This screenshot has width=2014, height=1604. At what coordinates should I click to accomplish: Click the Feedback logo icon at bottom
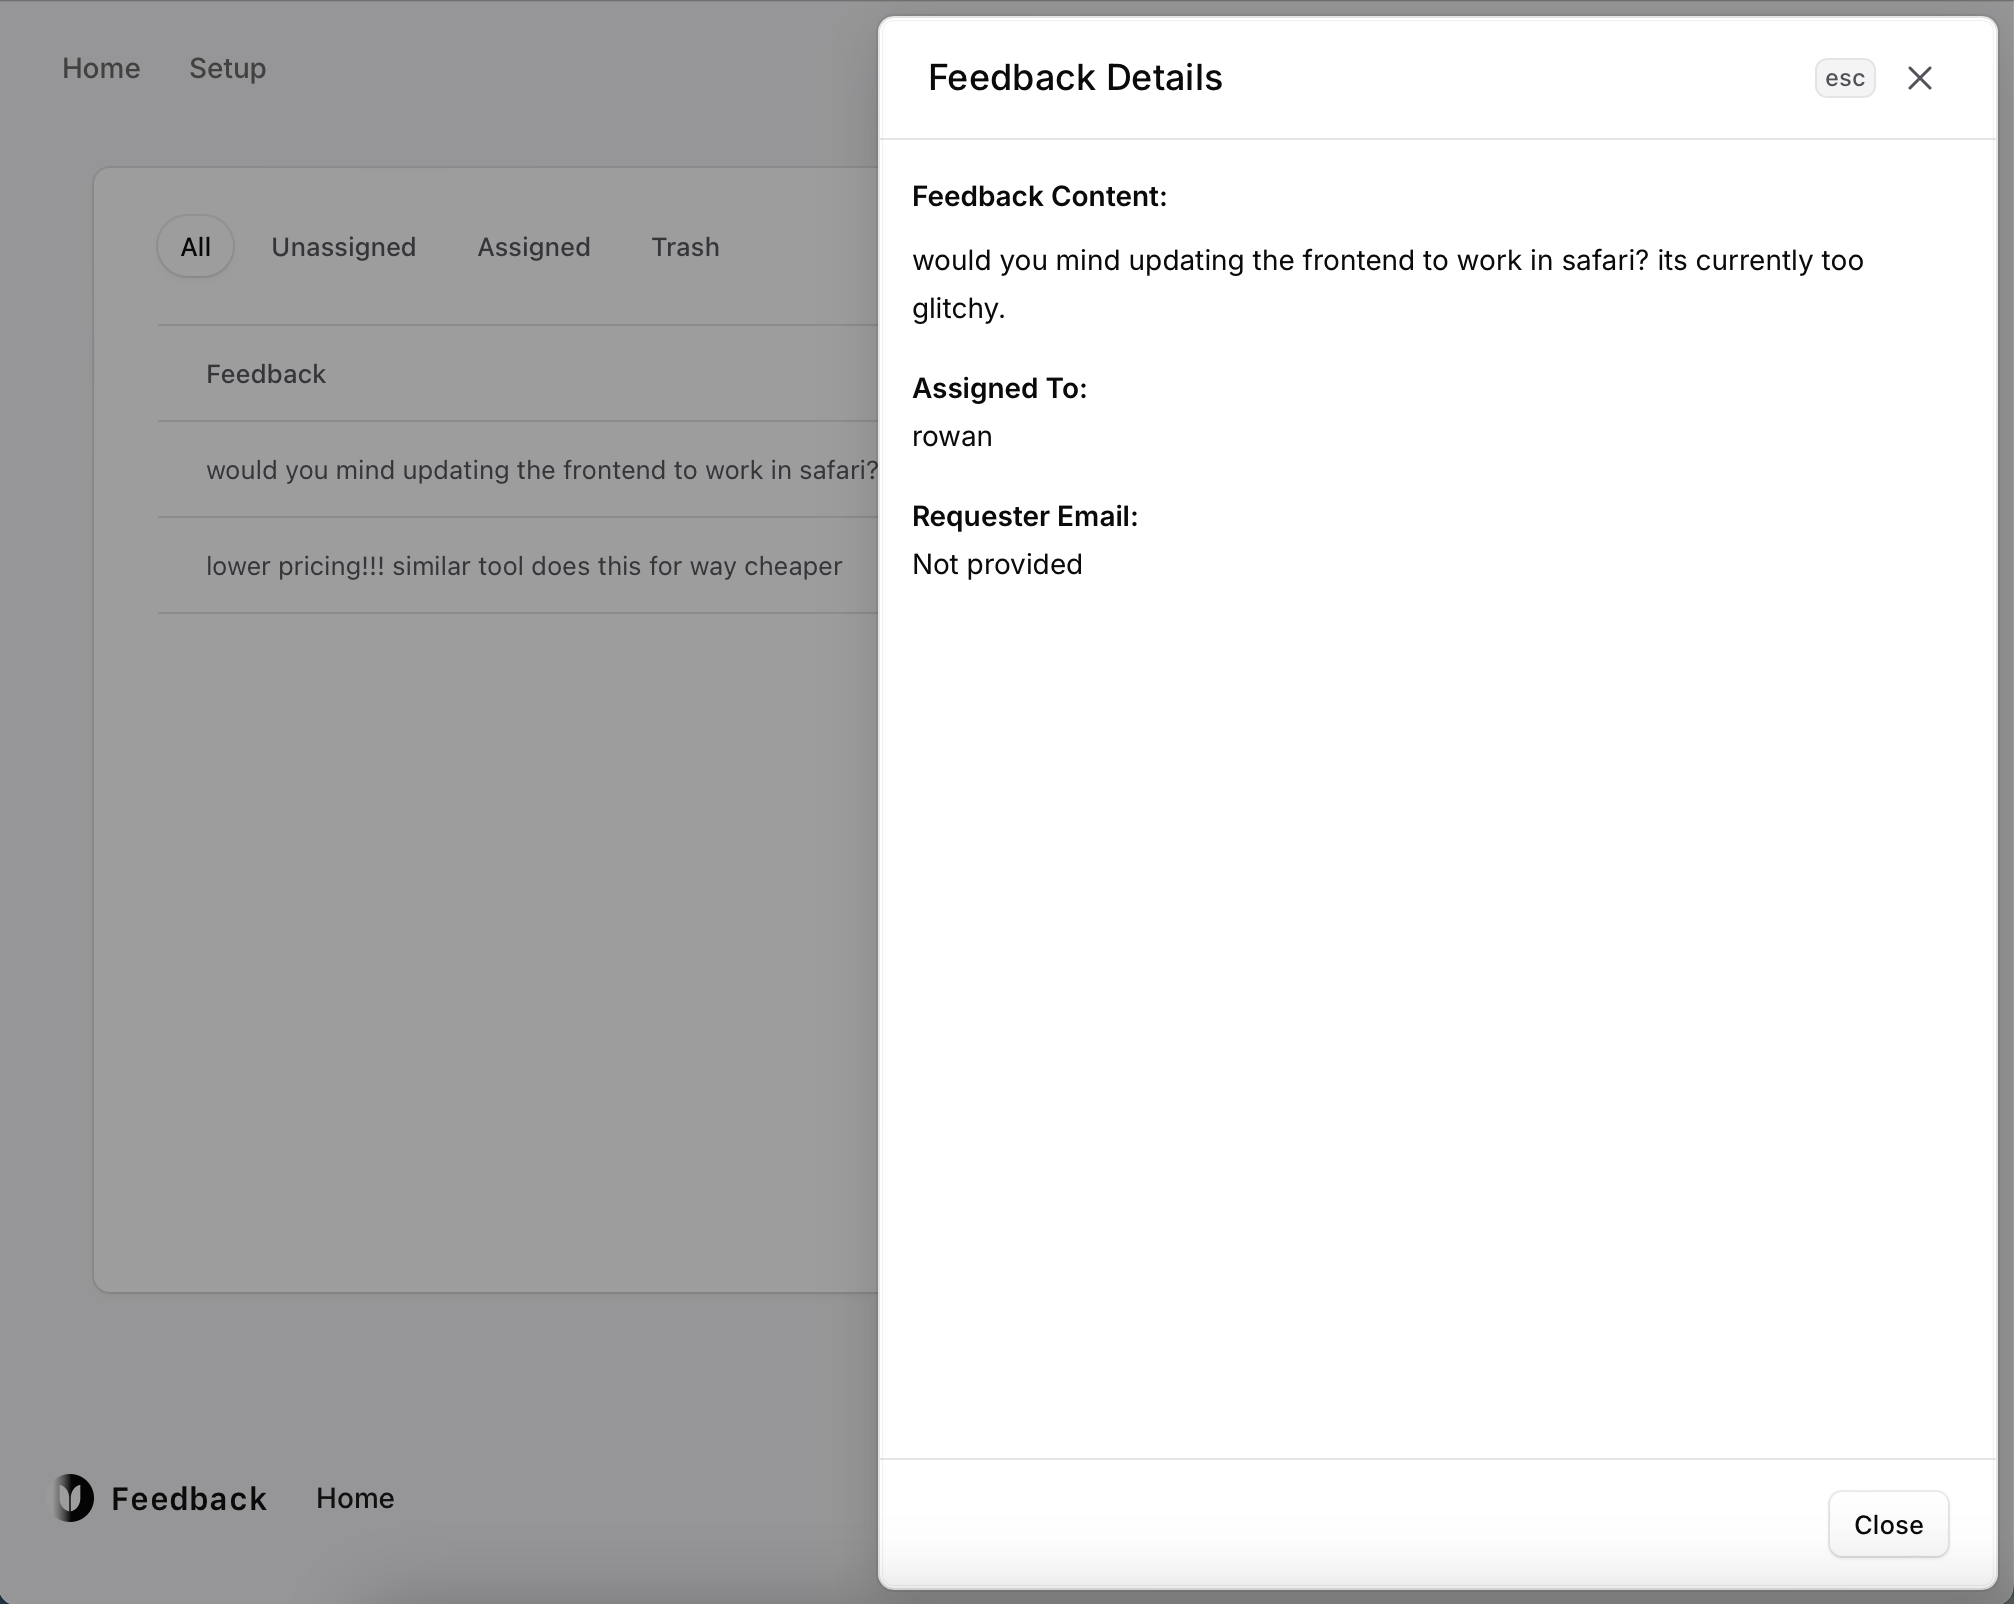point(74,1497)
